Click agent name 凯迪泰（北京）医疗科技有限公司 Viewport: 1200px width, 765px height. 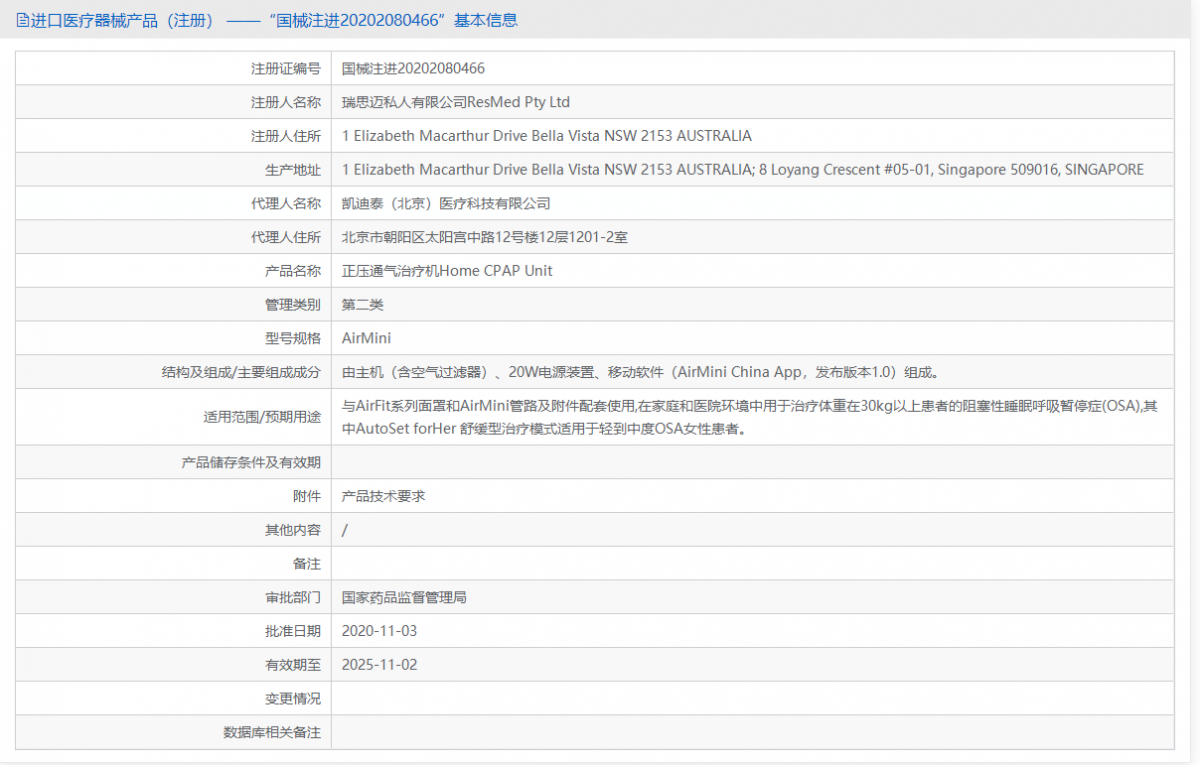(446, 203)
